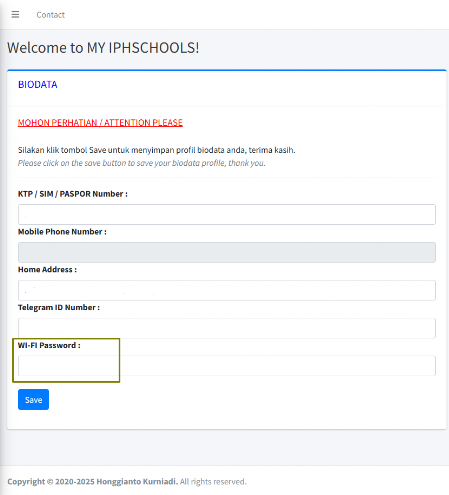This screenshot has height=495, width=449.
Task: Focus the Wi-Fi Password input box
Action: pyautogui.click(x=227, y=366)
